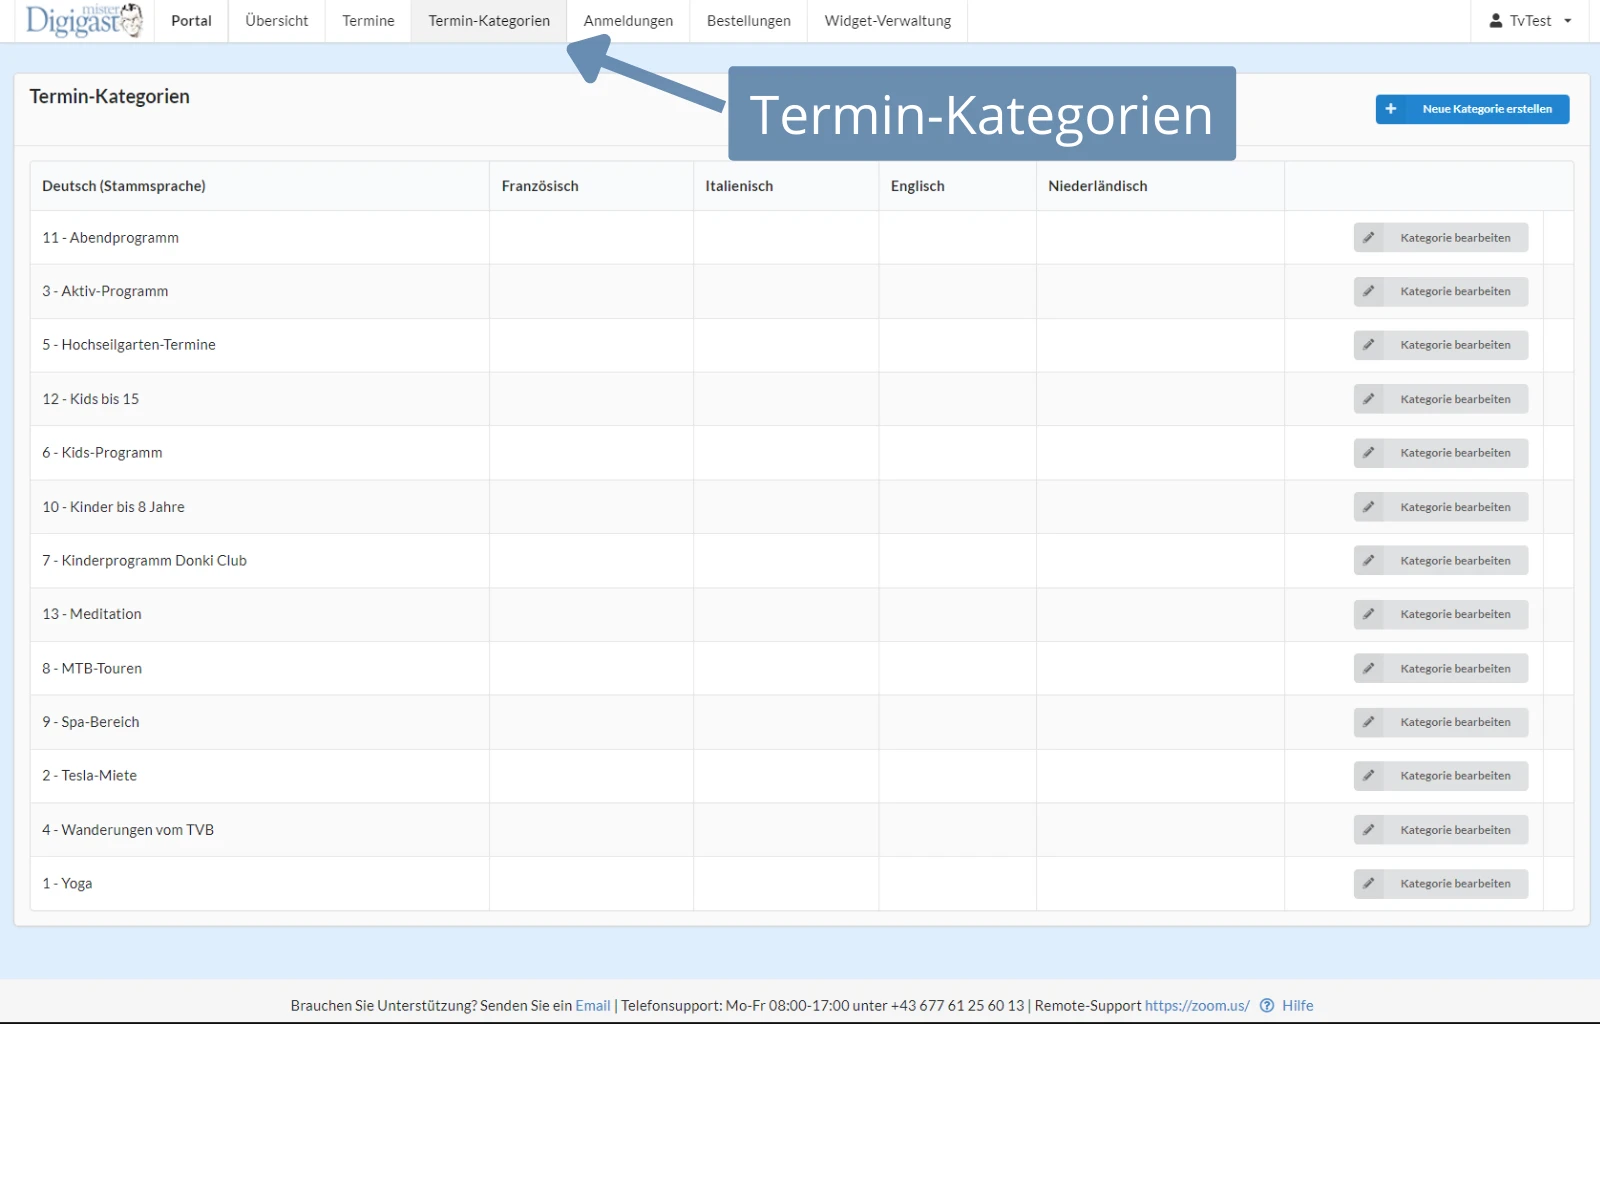Click the plus icon to create a new category
The height and width of the screenshot is (1200, 1600).
click(1391, 109)
